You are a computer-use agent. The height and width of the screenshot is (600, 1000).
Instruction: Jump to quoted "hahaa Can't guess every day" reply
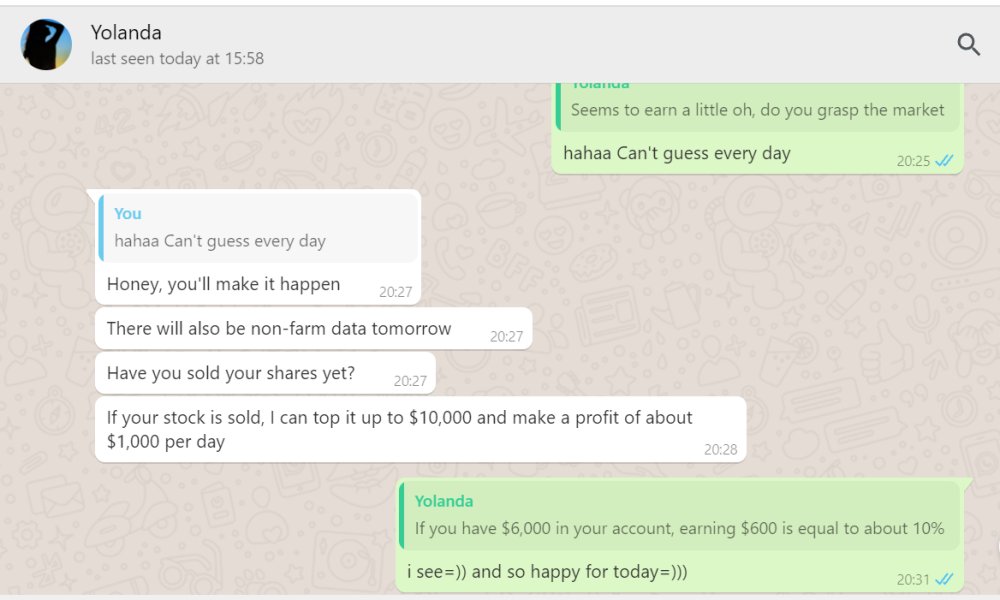coord(259,228)
